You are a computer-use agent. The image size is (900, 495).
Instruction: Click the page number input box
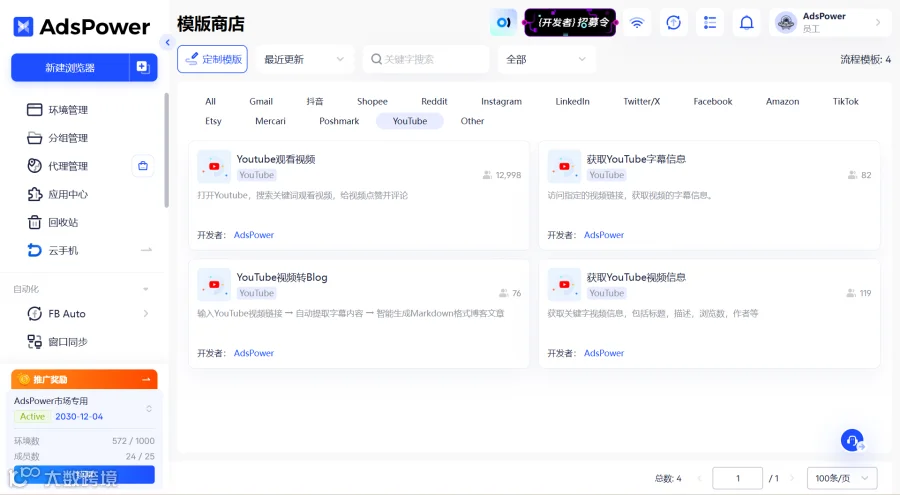click(738, 478)
